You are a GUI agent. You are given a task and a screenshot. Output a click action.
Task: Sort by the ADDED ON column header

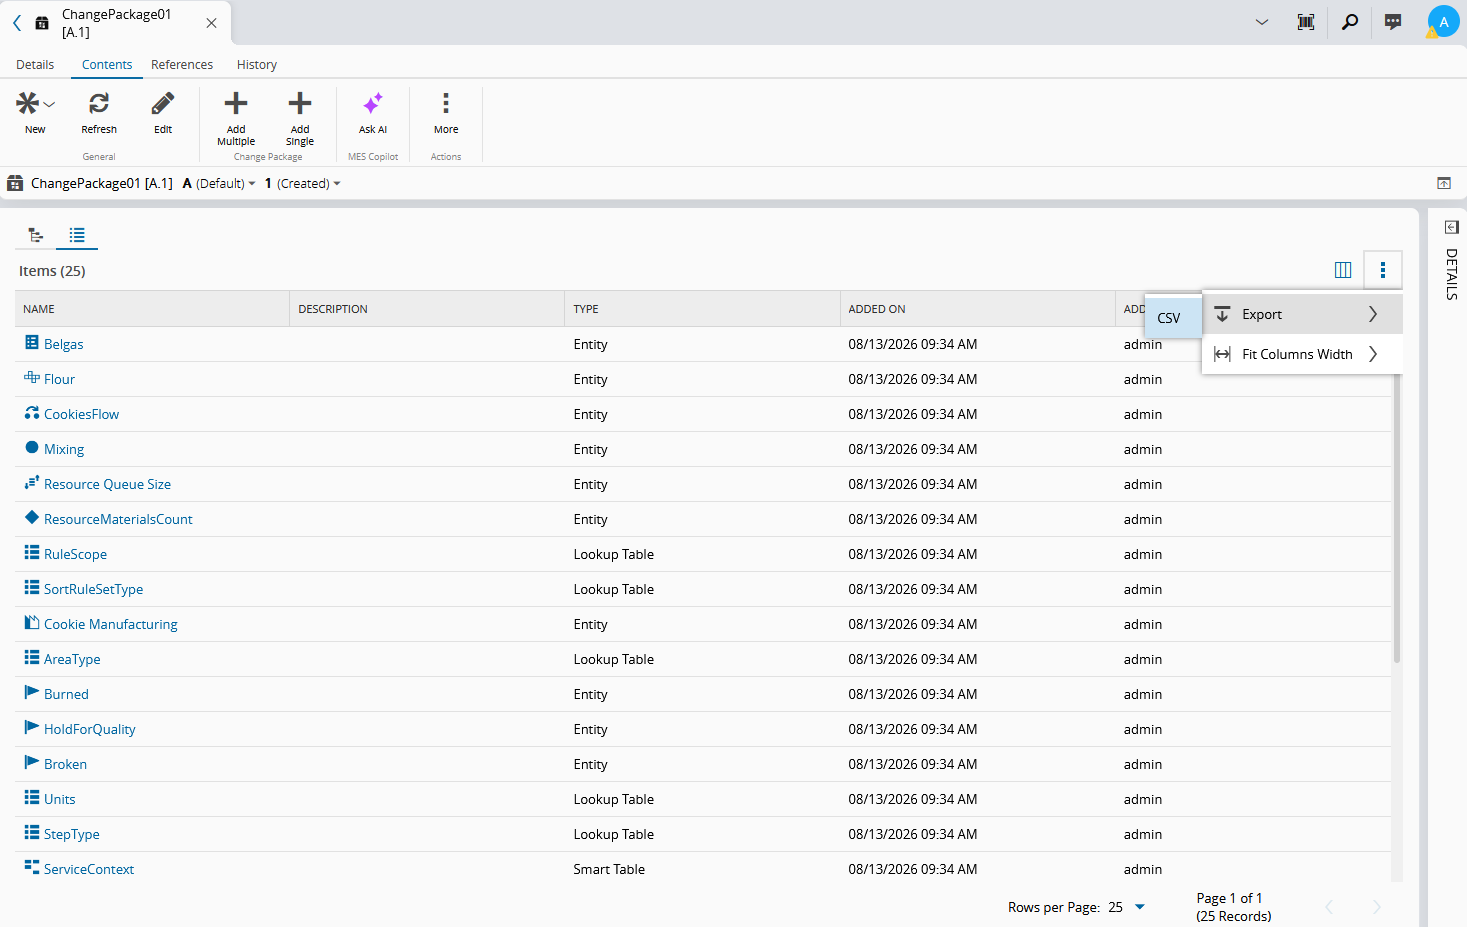click(x=978, y=309)
